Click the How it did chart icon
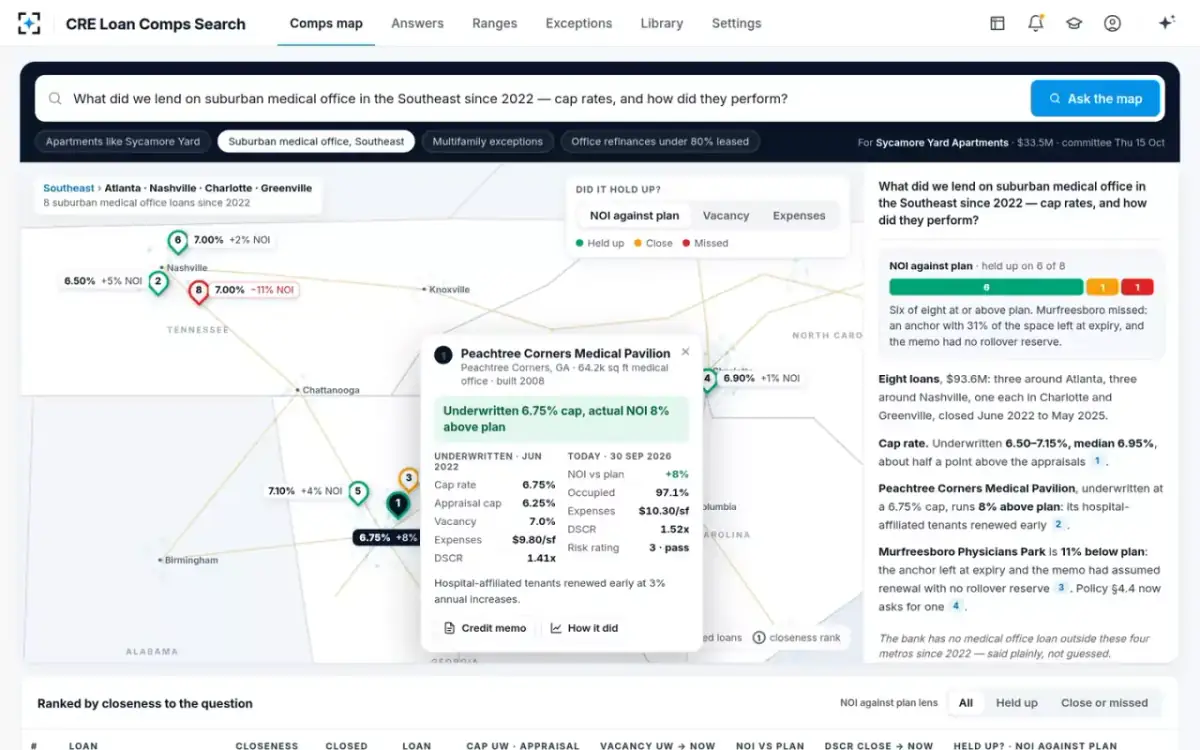The height and width of the screenshot is (750, 1200). pyautogui.click(x=556, y=628)
